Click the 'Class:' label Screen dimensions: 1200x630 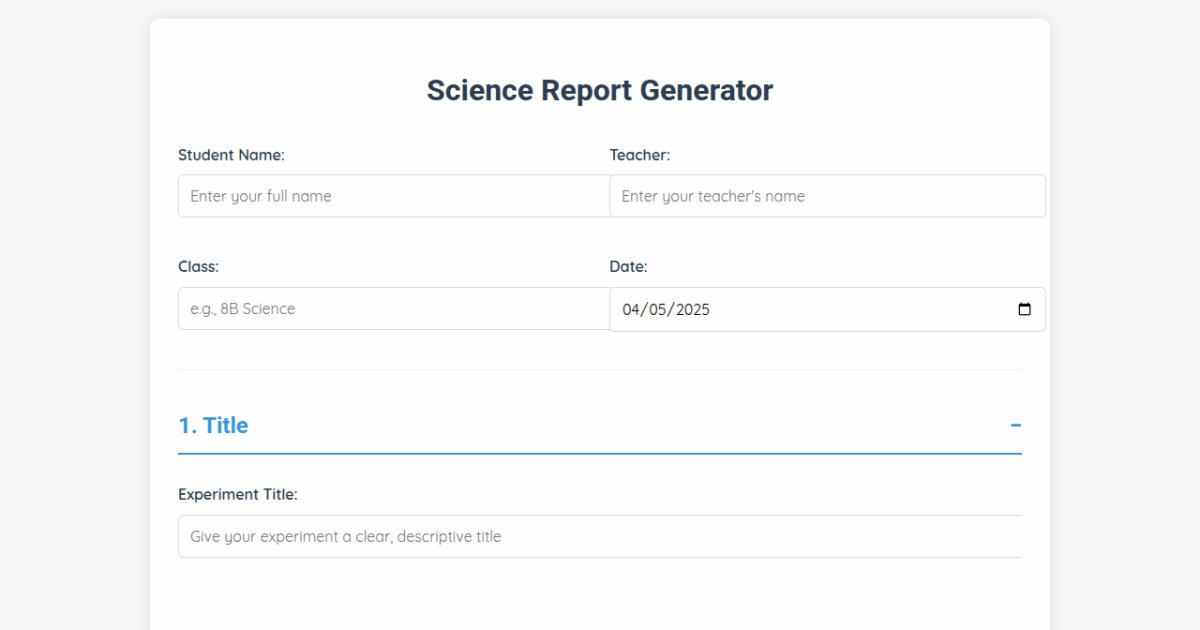[x=198, y=266]
